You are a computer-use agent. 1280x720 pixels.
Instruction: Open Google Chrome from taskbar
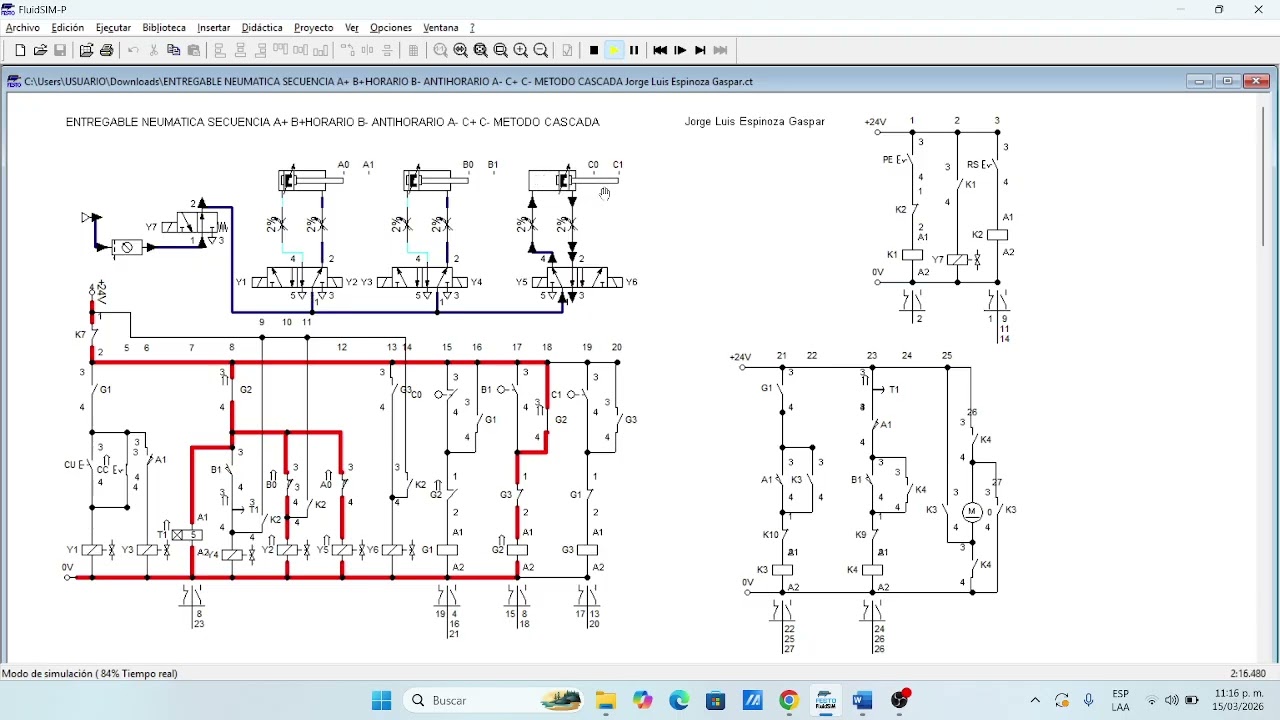(789, 701)
